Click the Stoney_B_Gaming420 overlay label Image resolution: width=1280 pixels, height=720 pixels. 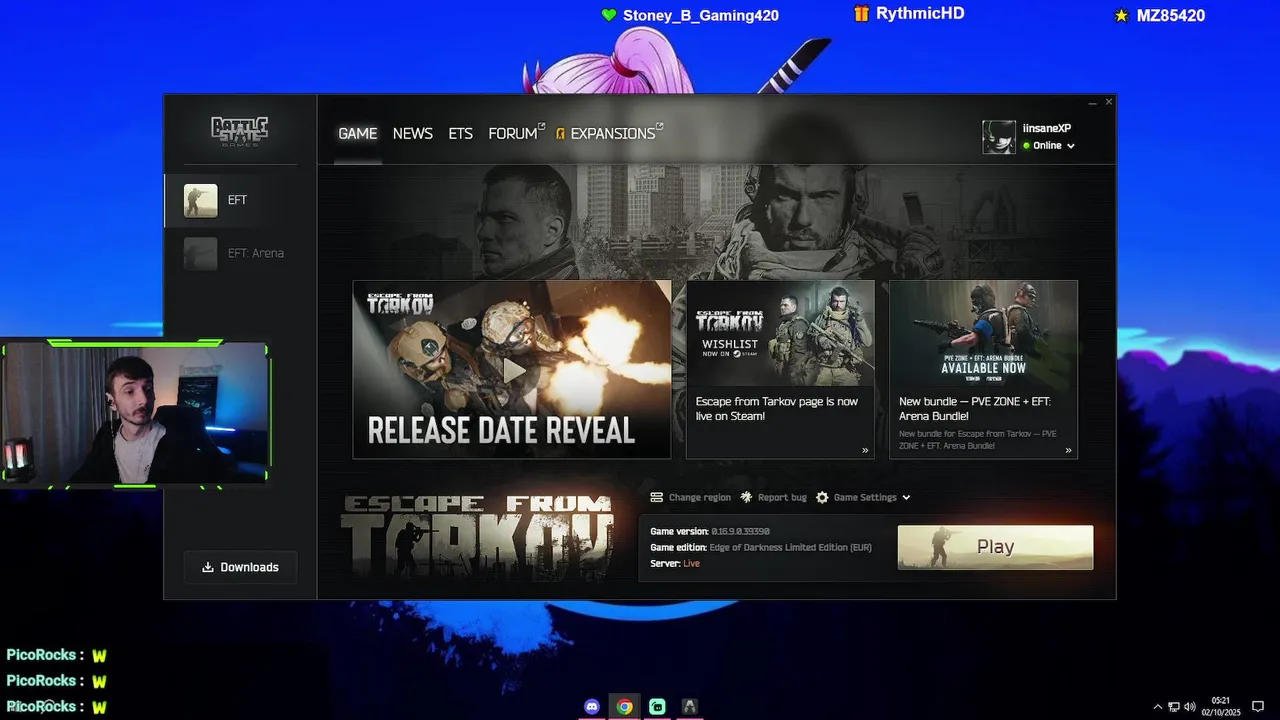700,15
